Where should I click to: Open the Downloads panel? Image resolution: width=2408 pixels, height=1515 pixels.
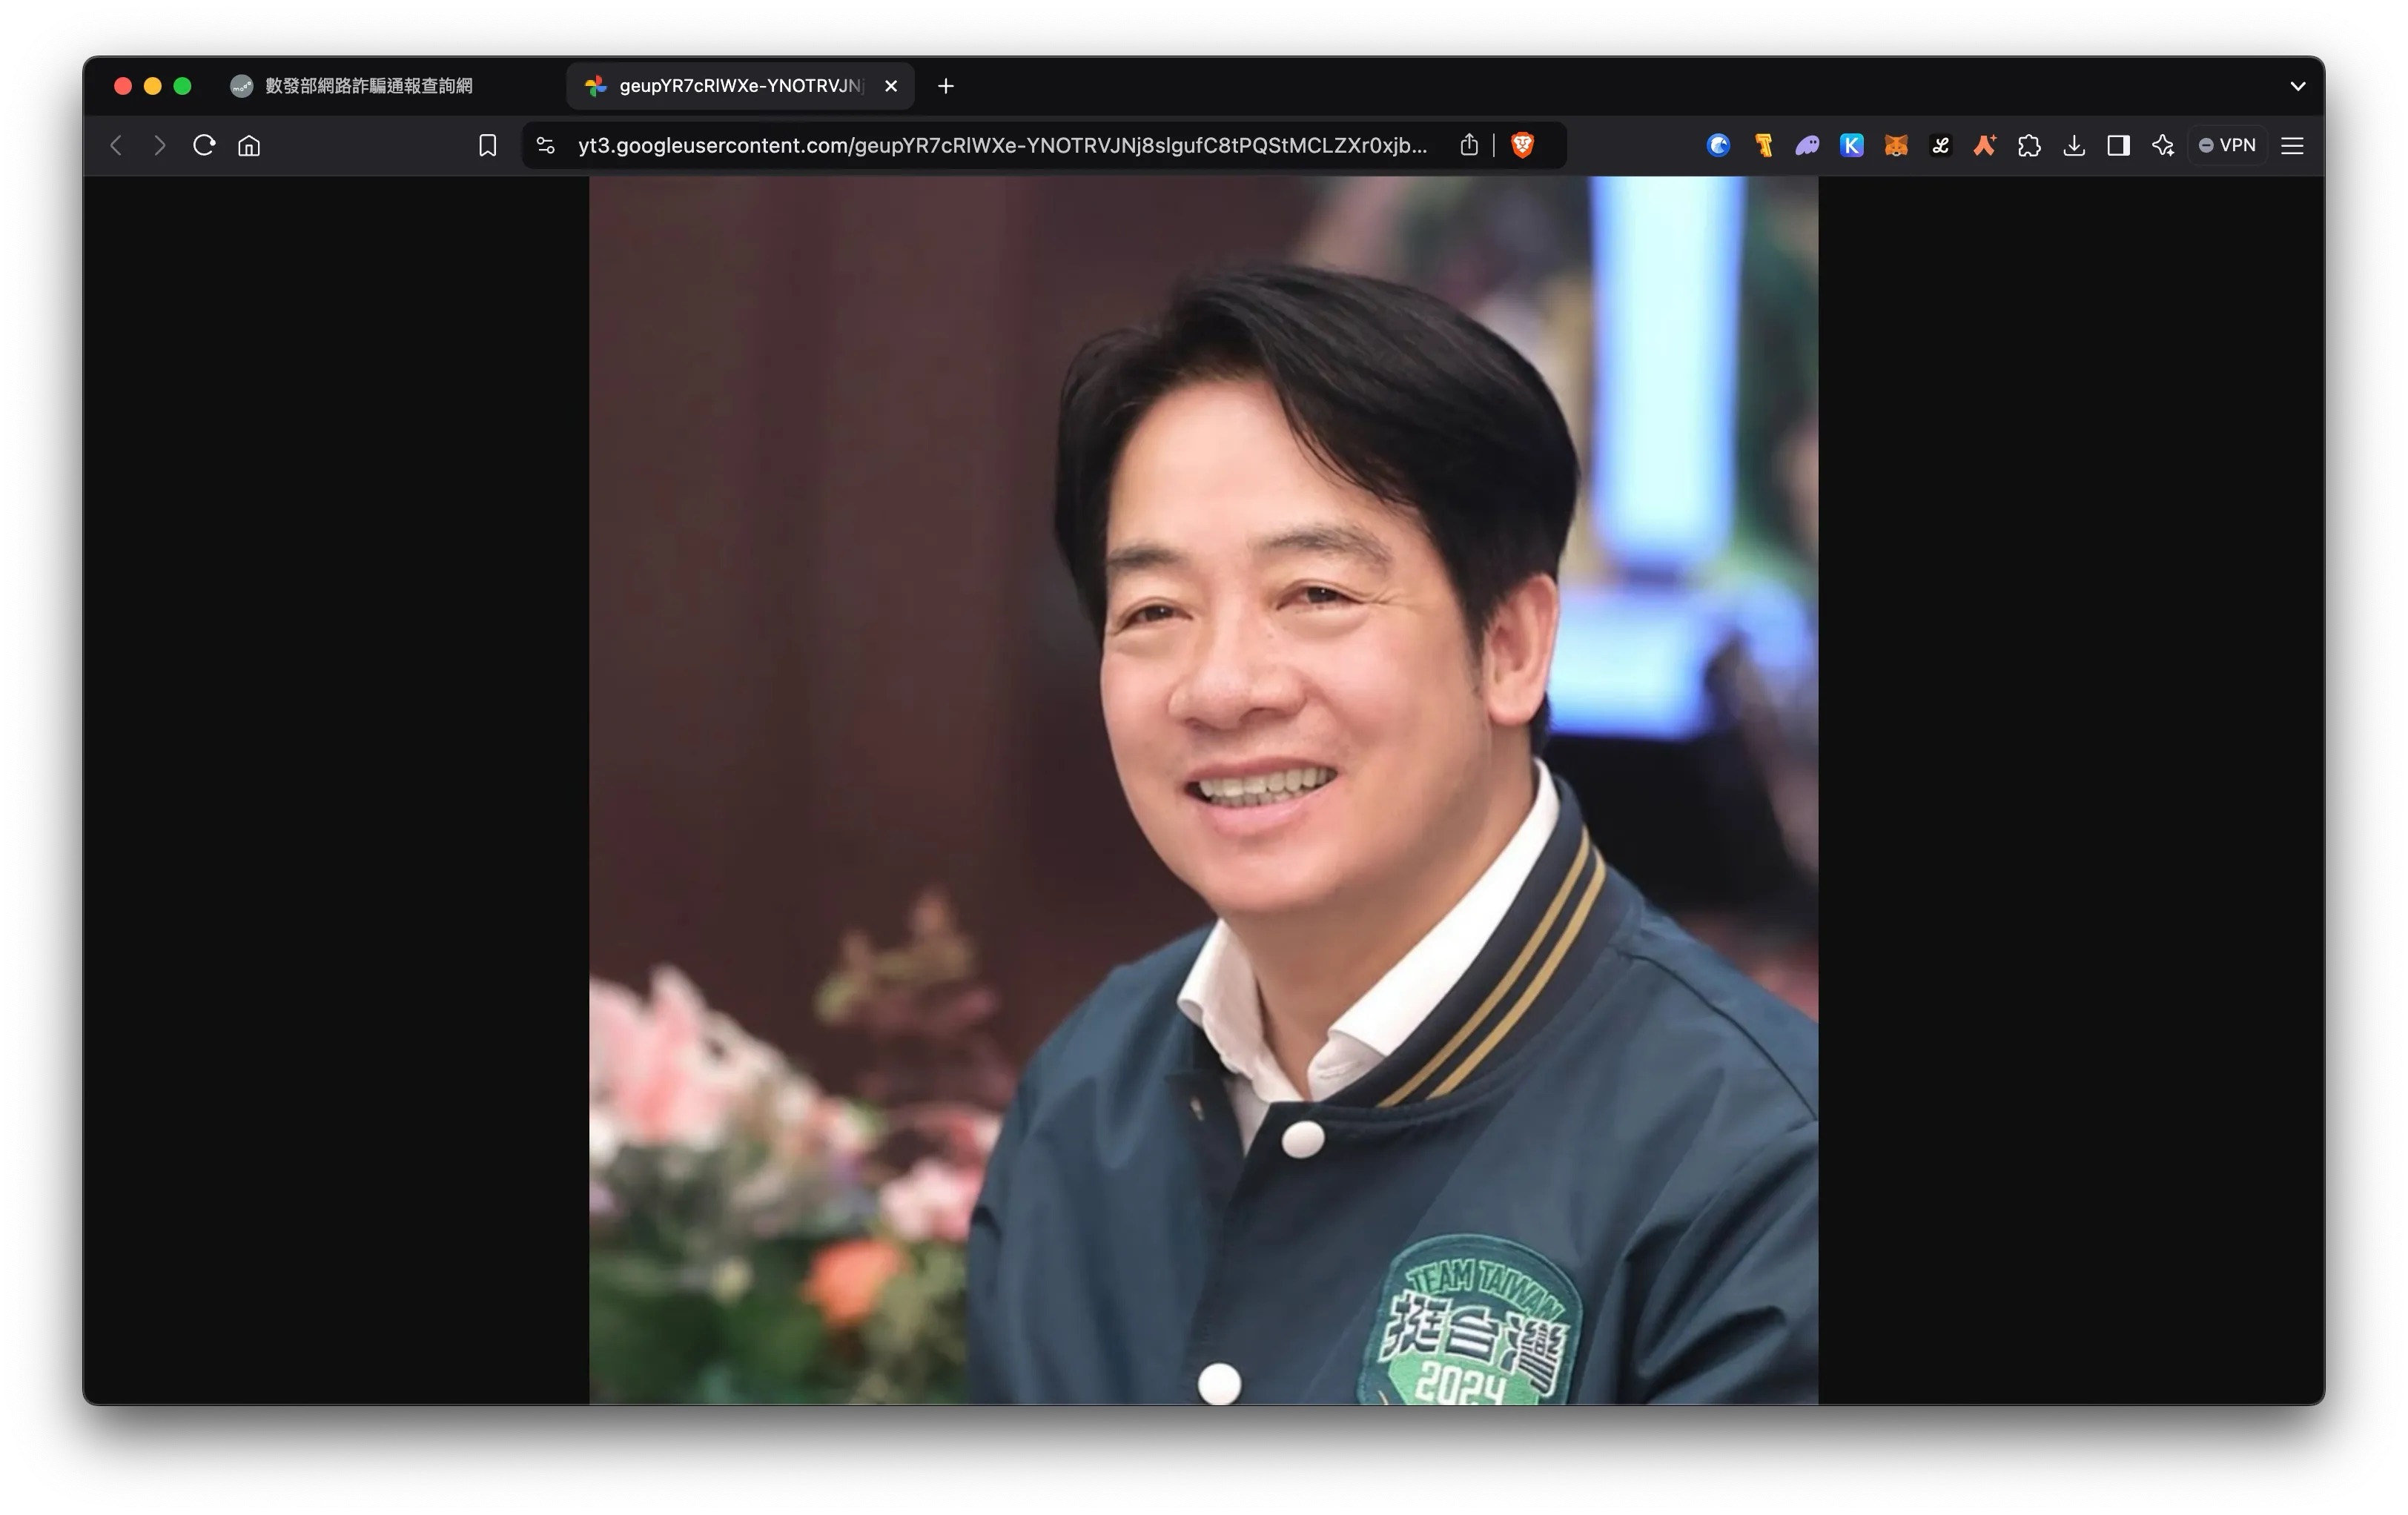pos(2074,146)
